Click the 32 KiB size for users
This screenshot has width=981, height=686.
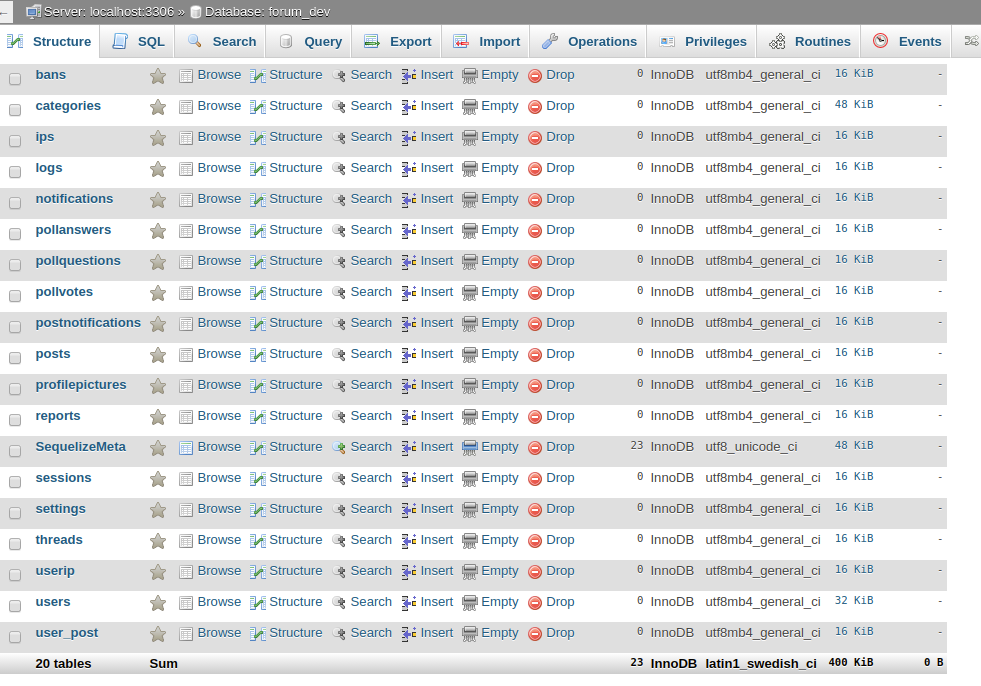(854, 600)
